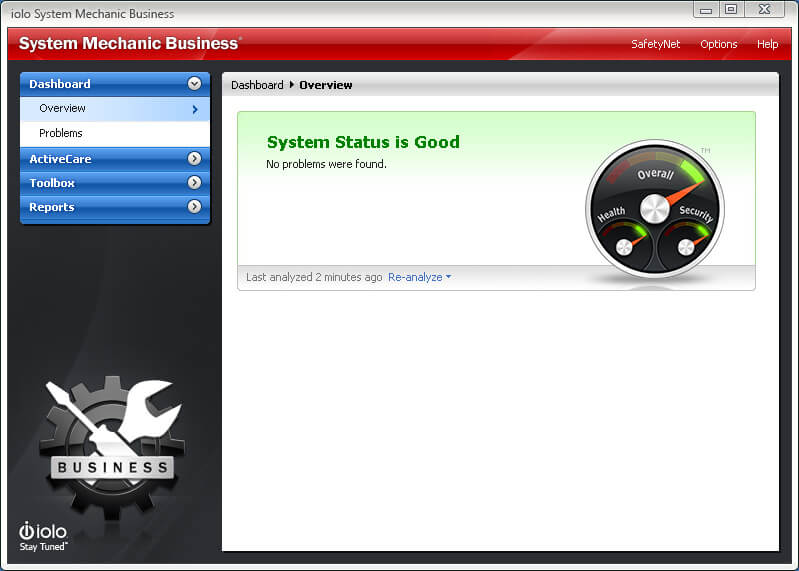Expand the ActiveCare section chevron
Screen dimensions: 799x571
click(194, 159)
